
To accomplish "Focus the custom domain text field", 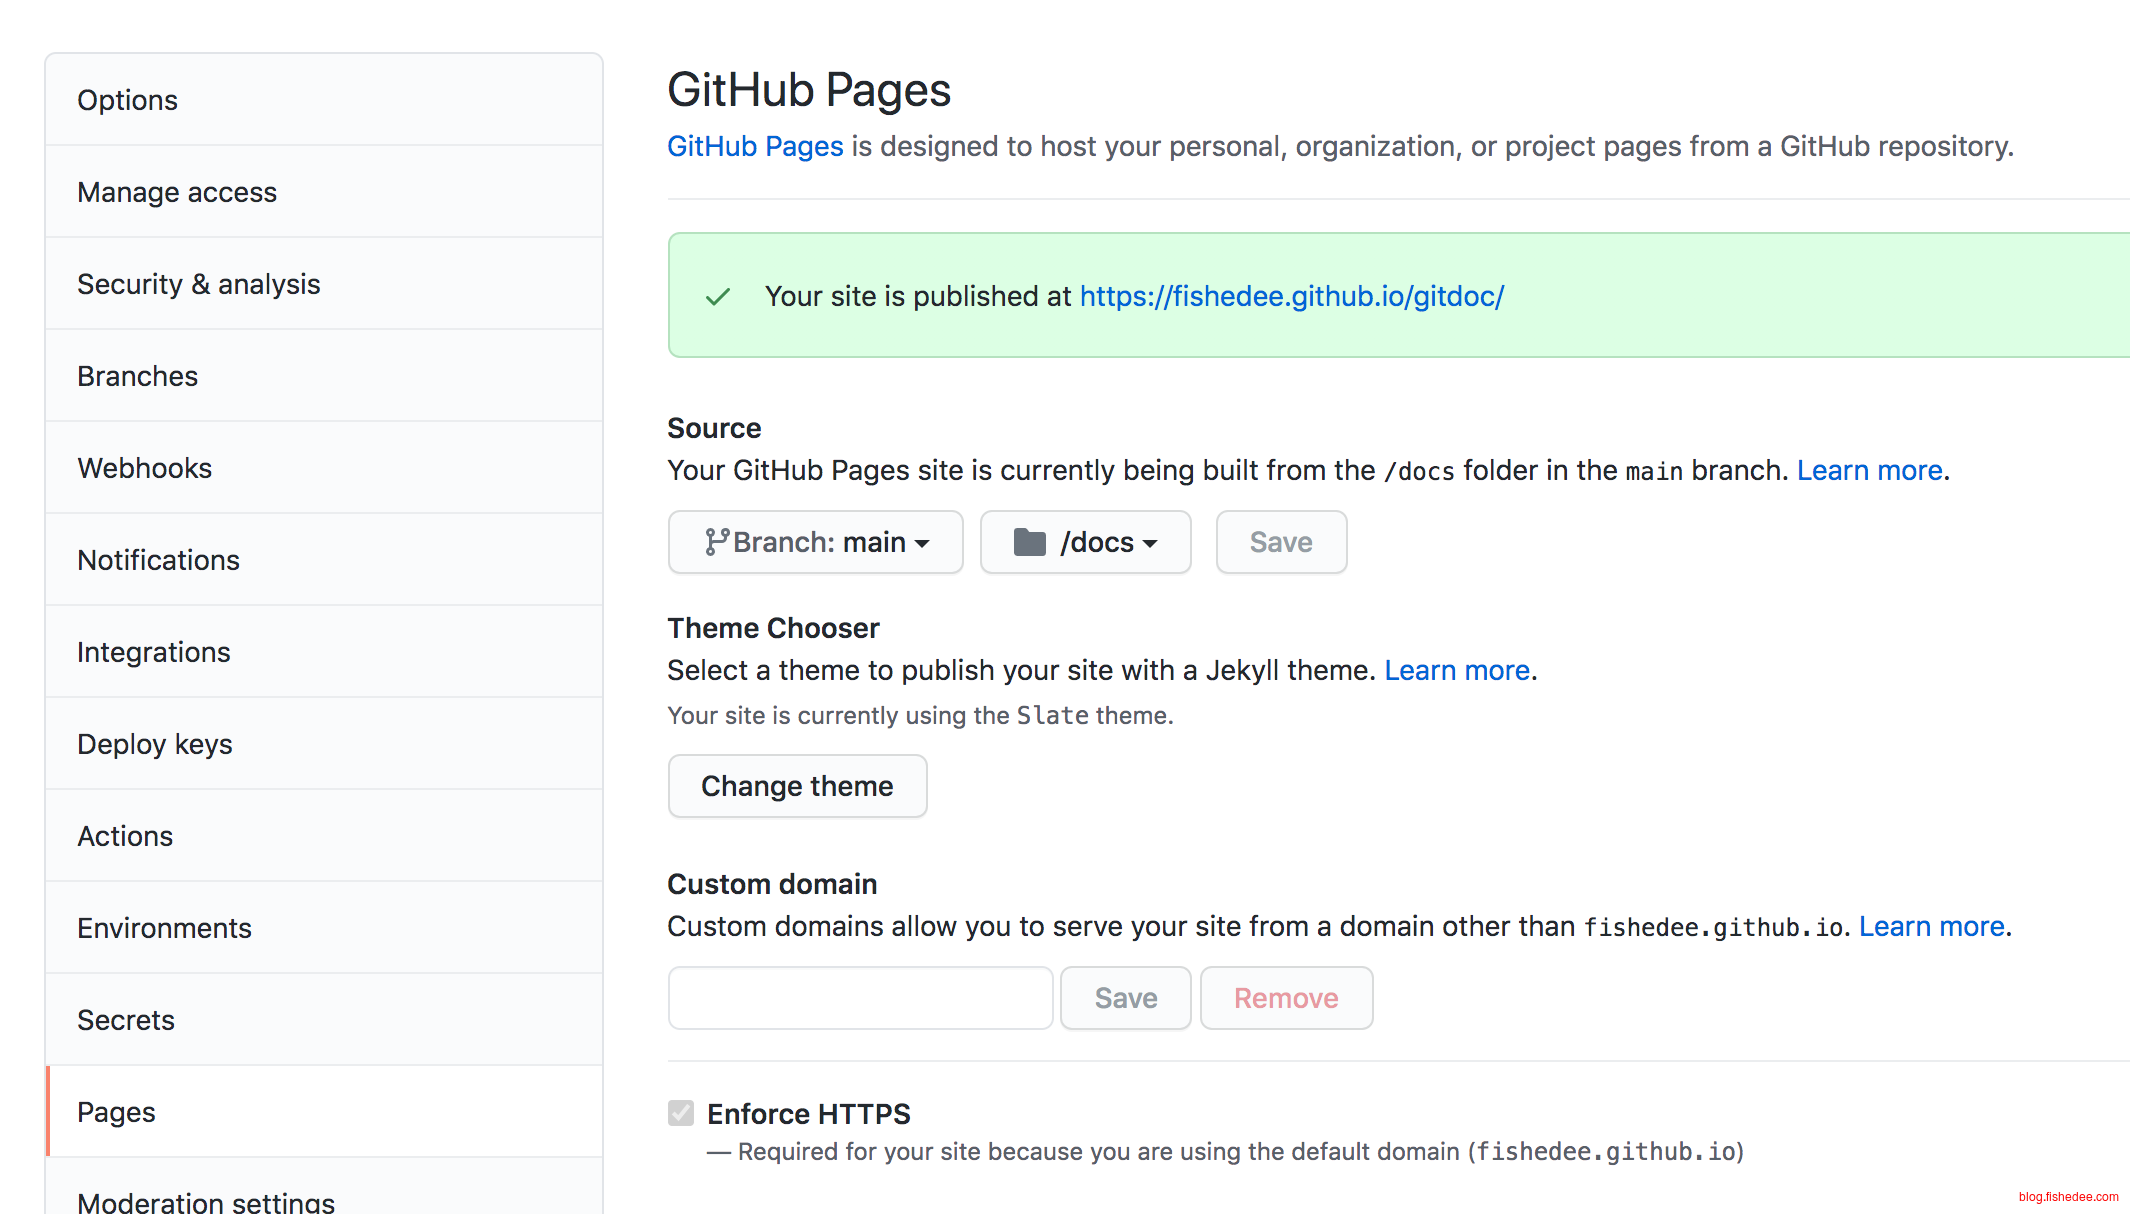I will click(x=860, y=998).
